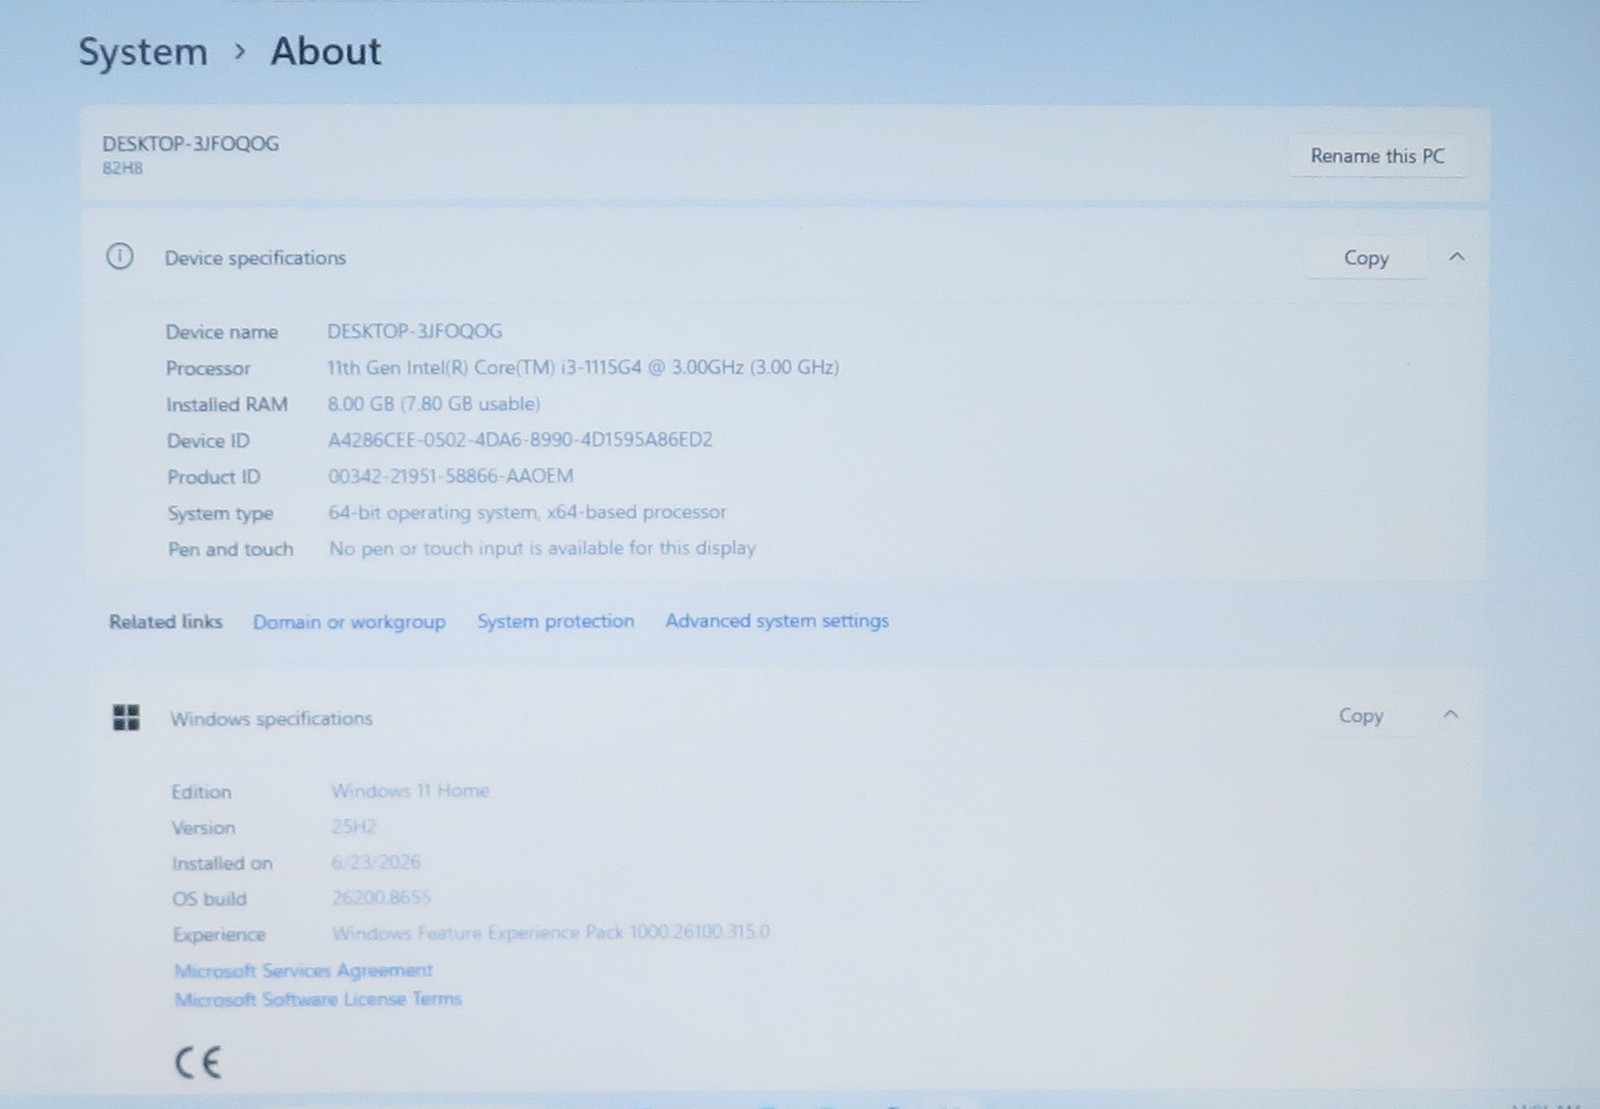Select the Windows Feature Experience Pack value
Image resolution: width=1600 pixels, height=1109 pixels.
551,933
